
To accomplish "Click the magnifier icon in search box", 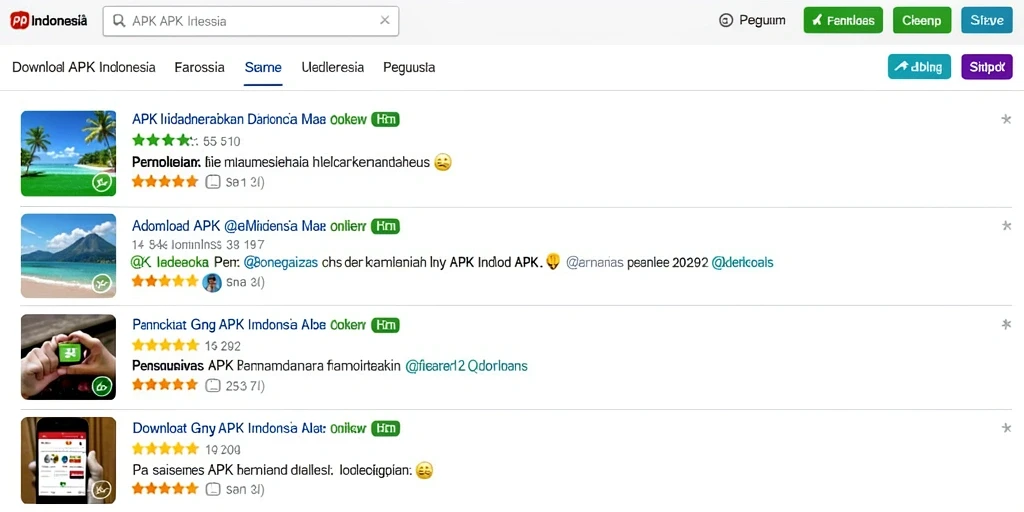I will point(120,21).
